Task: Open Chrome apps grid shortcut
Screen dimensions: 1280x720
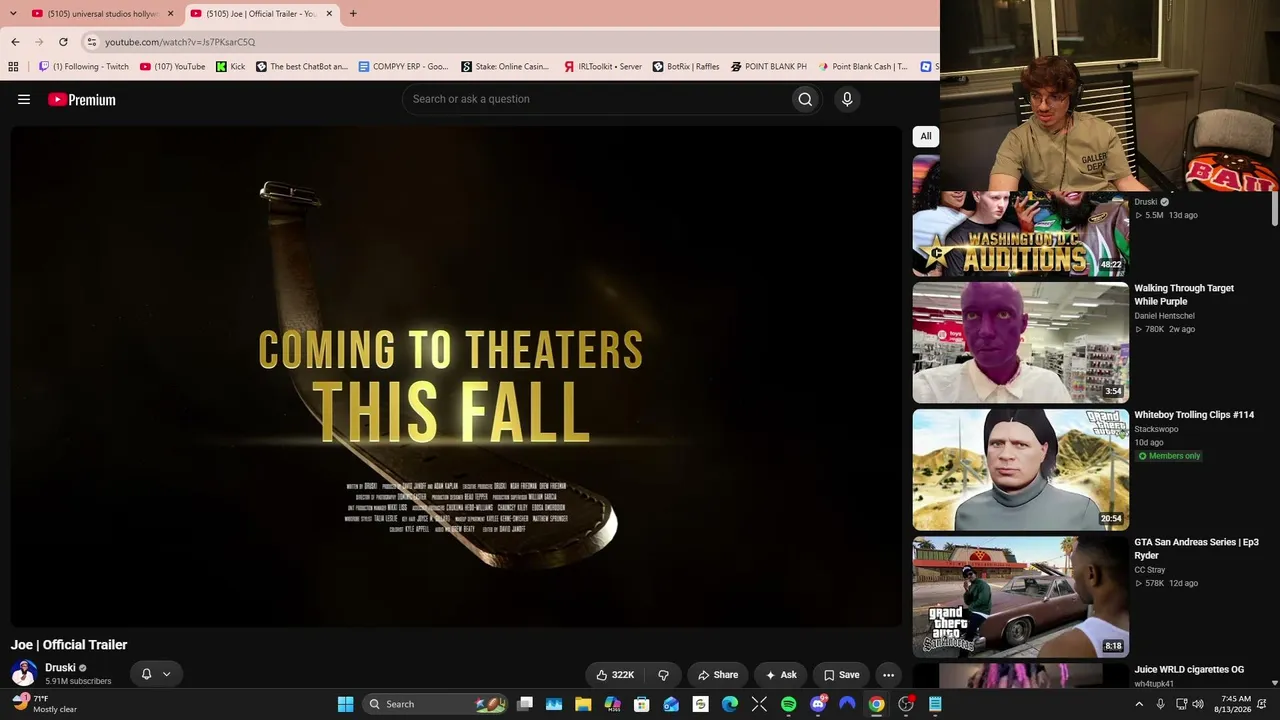Action: click(13, 67)
